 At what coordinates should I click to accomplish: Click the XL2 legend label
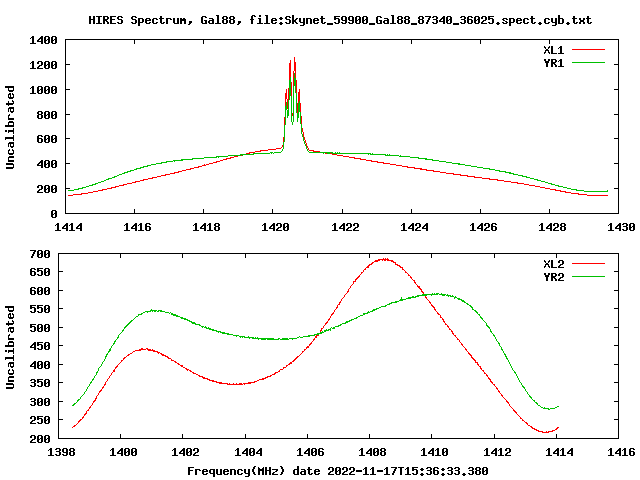[553, 264]
